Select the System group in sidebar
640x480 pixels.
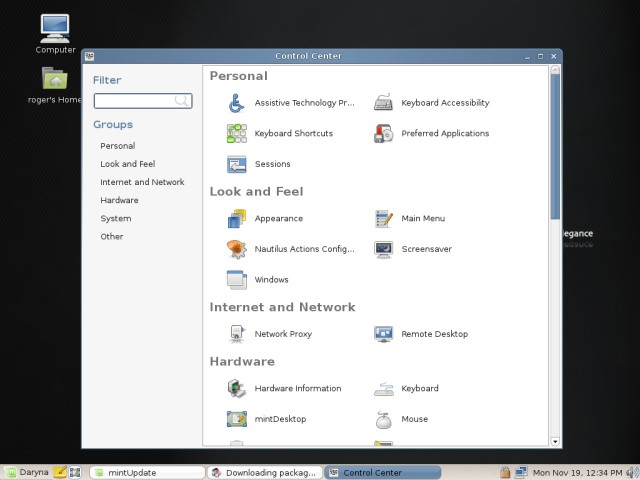click(x=116, y=218)
